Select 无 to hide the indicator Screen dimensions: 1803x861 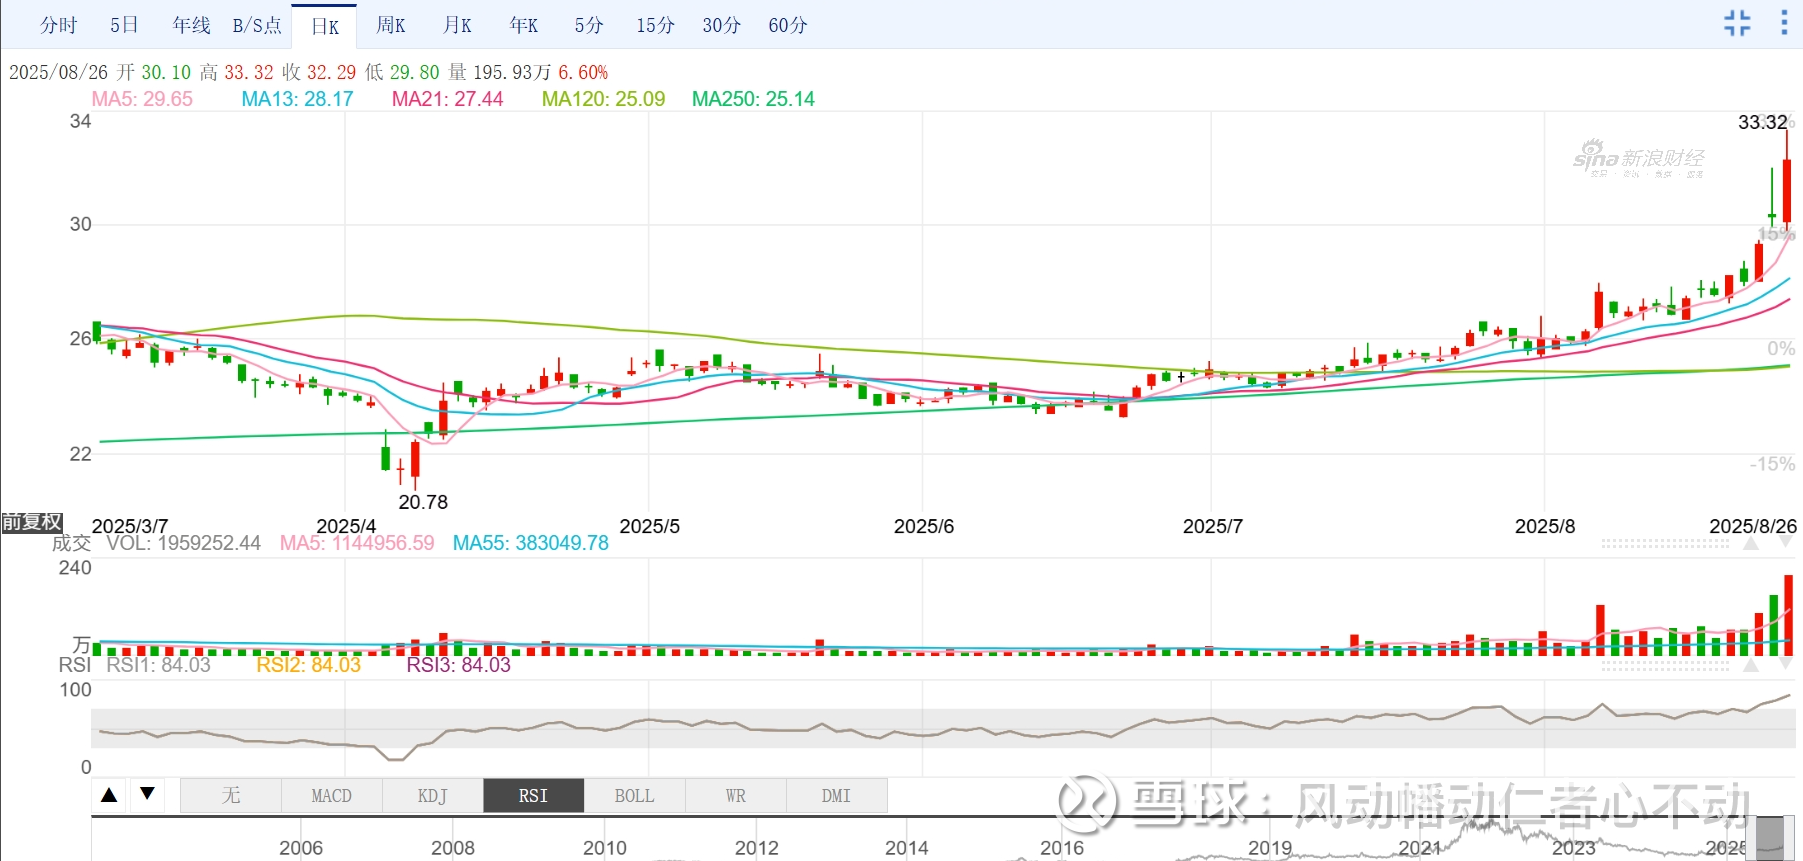231,796
